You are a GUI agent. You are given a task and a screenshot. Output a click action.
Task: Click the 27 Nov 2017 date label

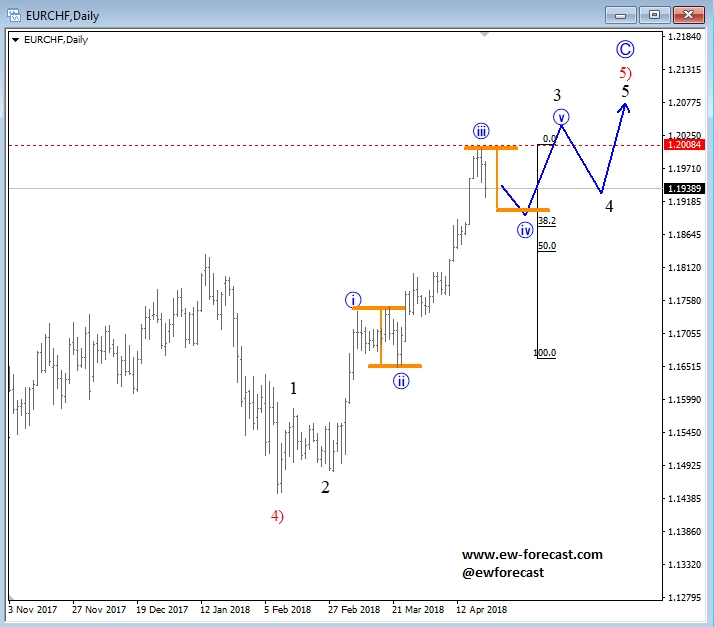click(99, 610)
